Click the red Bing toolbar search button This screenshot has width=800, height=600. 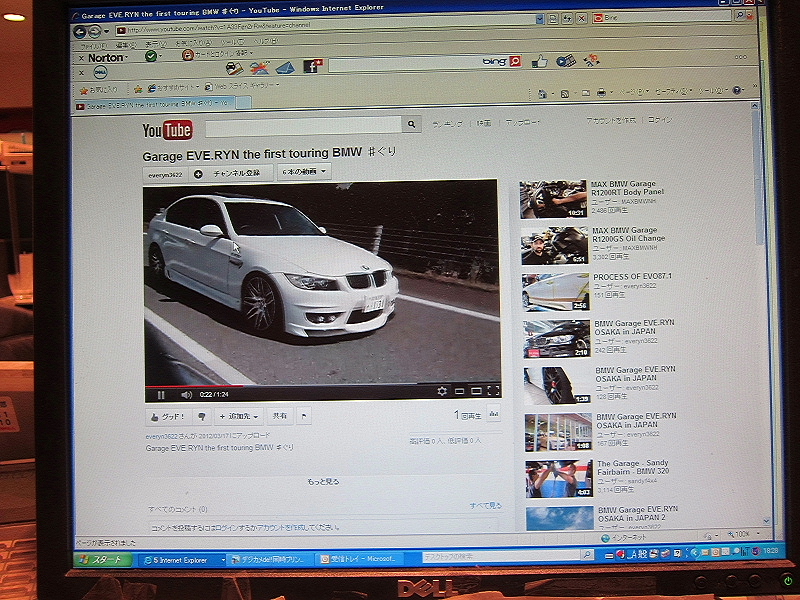click(x=515, y=61)
